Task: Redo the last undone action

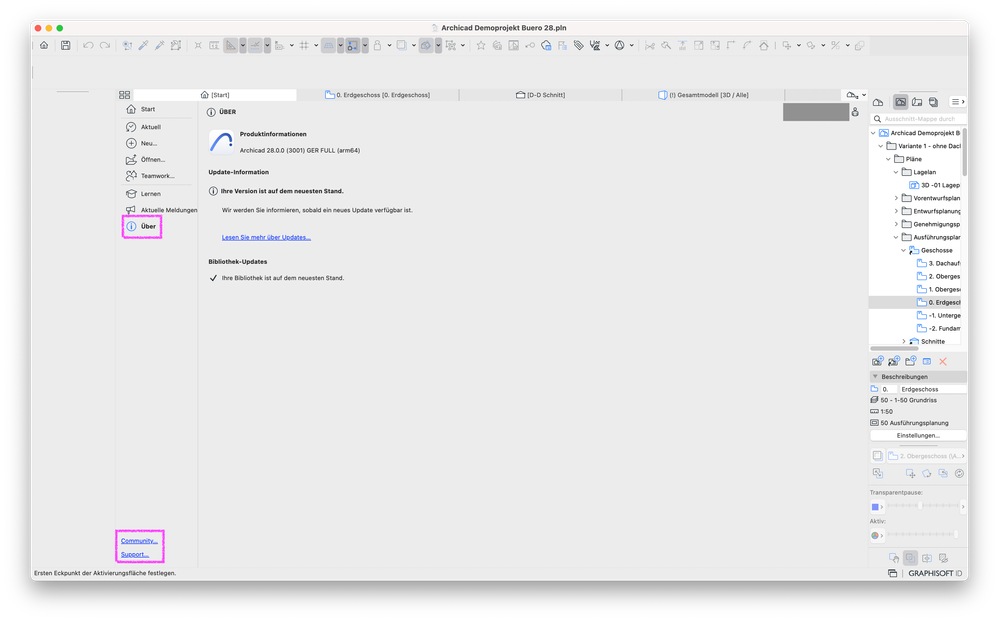Action: click(105, 45)
